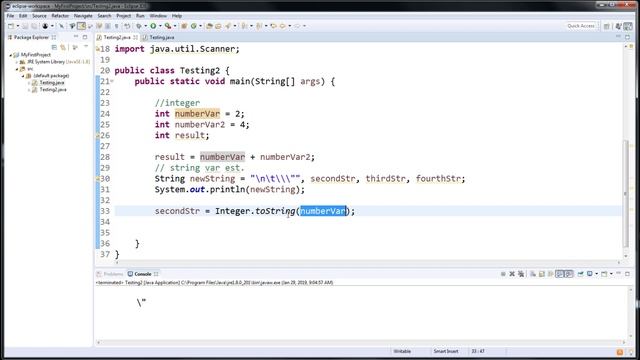Click the warning marker on line 30

click(98, 179)
